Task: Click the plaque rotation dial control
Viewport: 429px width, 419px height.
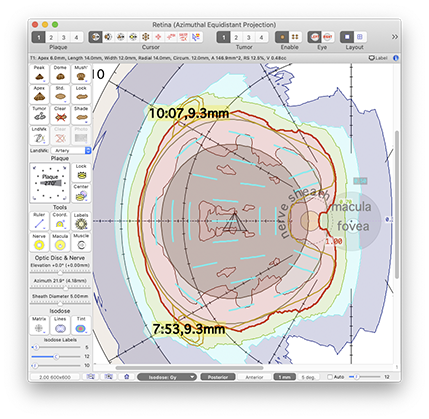Action: 50,183
